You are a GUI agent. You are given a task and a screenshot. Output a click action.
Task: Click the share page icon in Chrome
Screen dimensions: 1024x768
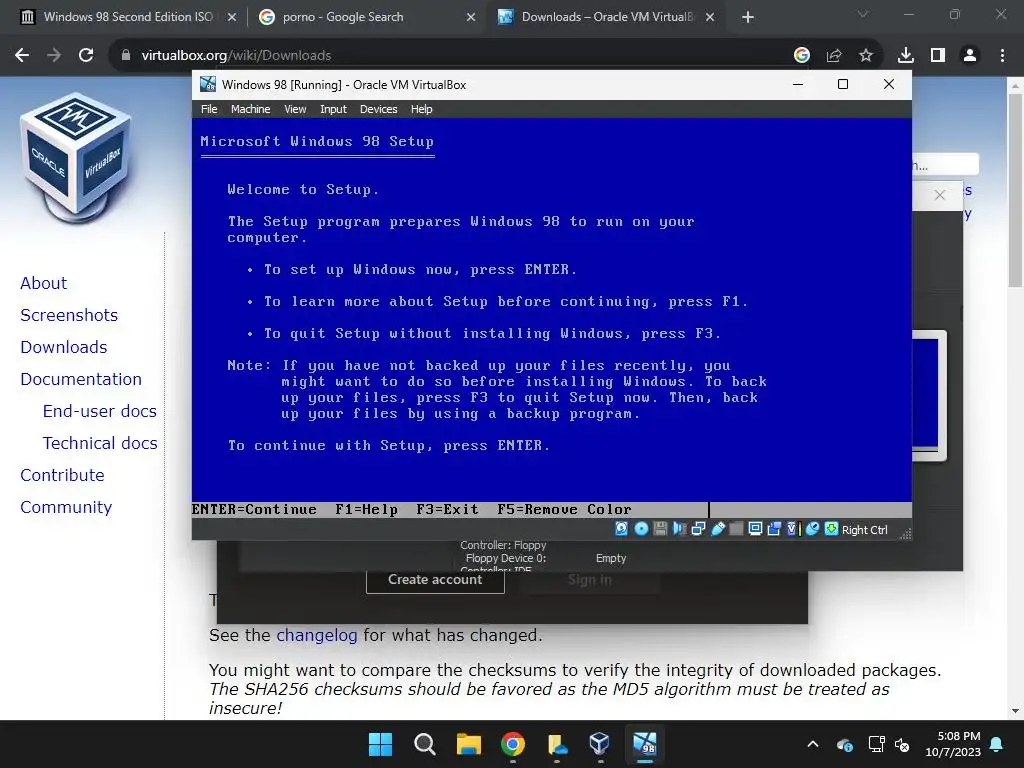point(834,56)
